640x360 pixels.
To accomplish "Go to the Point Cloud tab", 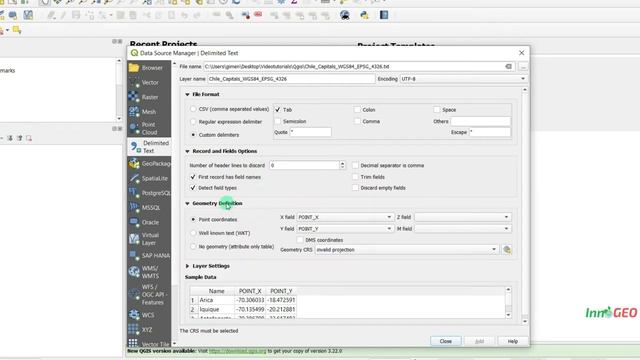I will (x=149, y=128).
